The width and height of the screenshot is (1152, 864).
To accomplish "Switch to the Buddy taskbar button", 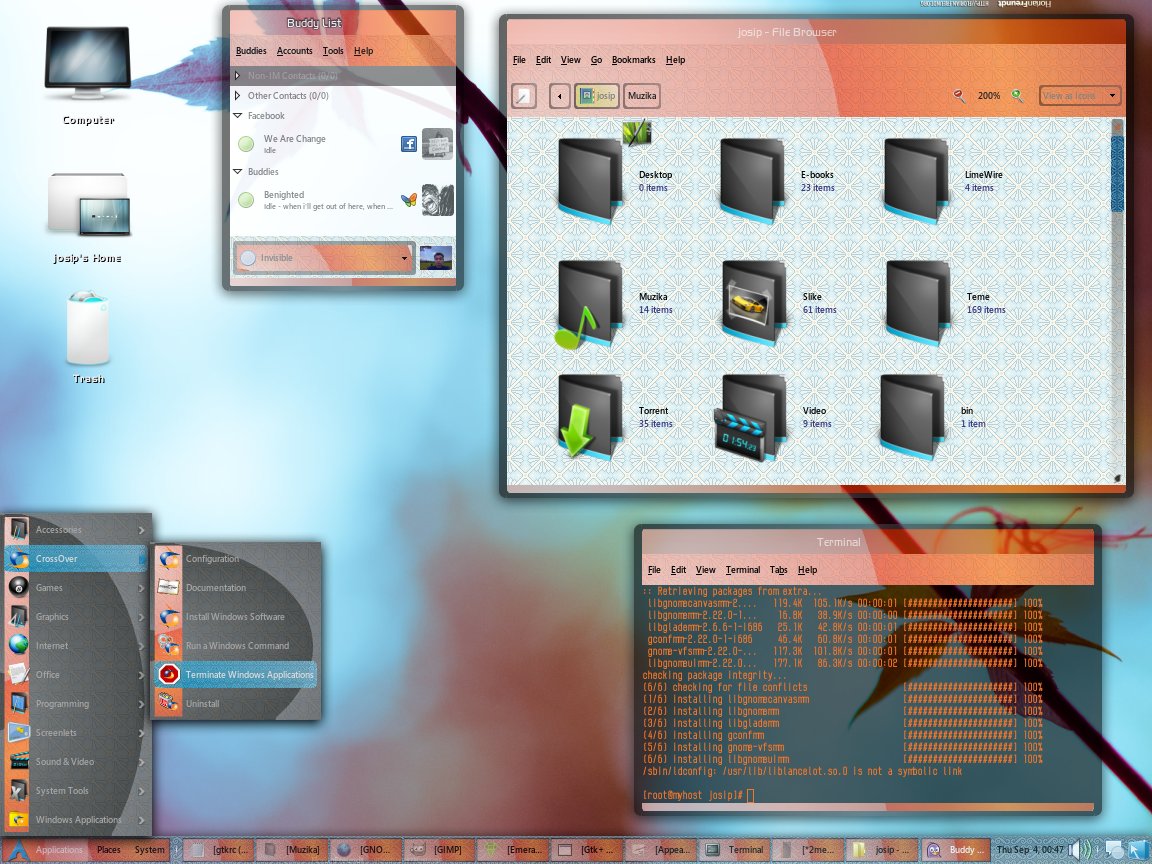I will 956,850.
